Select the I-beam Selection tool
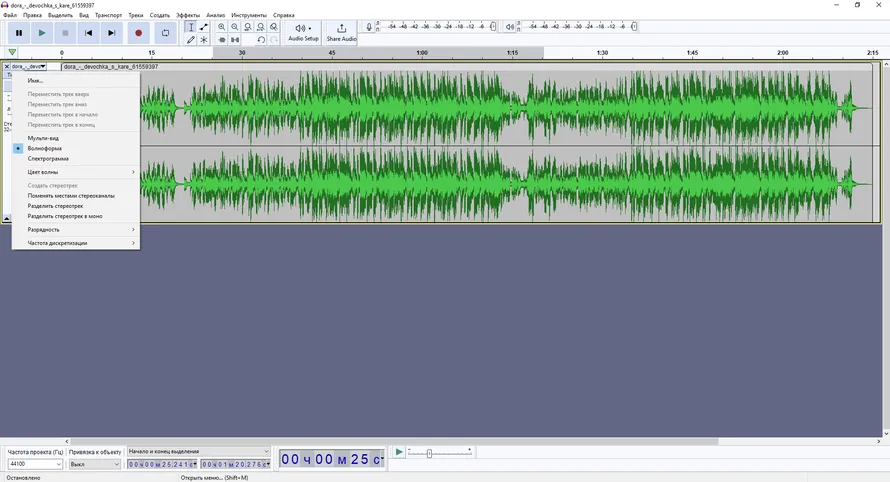The height and width of the screenshot is (482, 890). 191,27
